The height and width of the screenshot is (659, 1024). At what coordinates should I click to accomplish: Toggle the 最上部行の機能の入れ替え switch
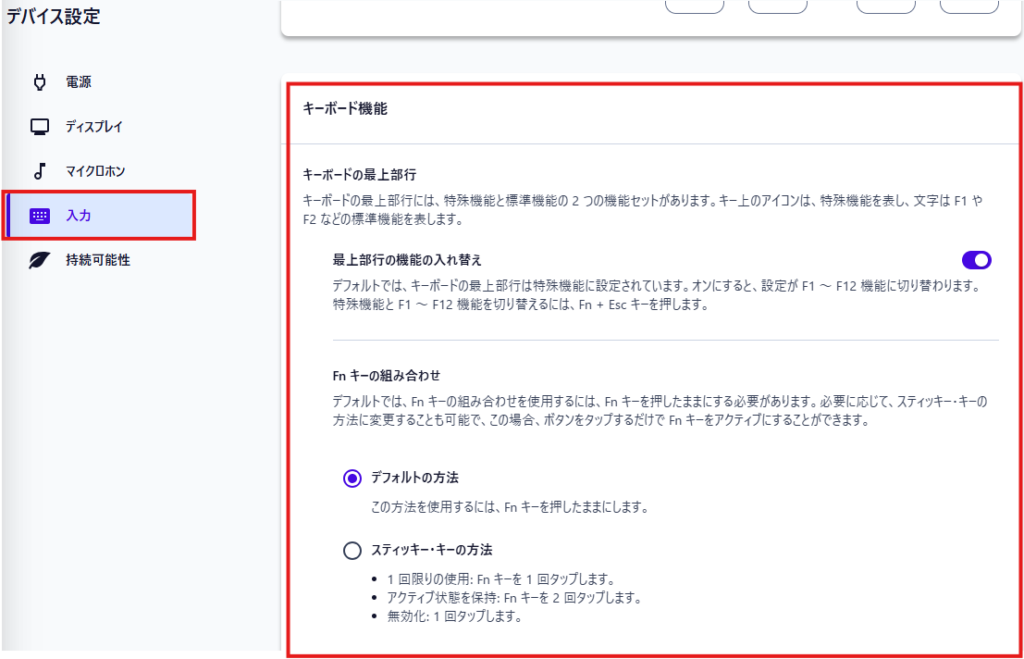(976, 260)
